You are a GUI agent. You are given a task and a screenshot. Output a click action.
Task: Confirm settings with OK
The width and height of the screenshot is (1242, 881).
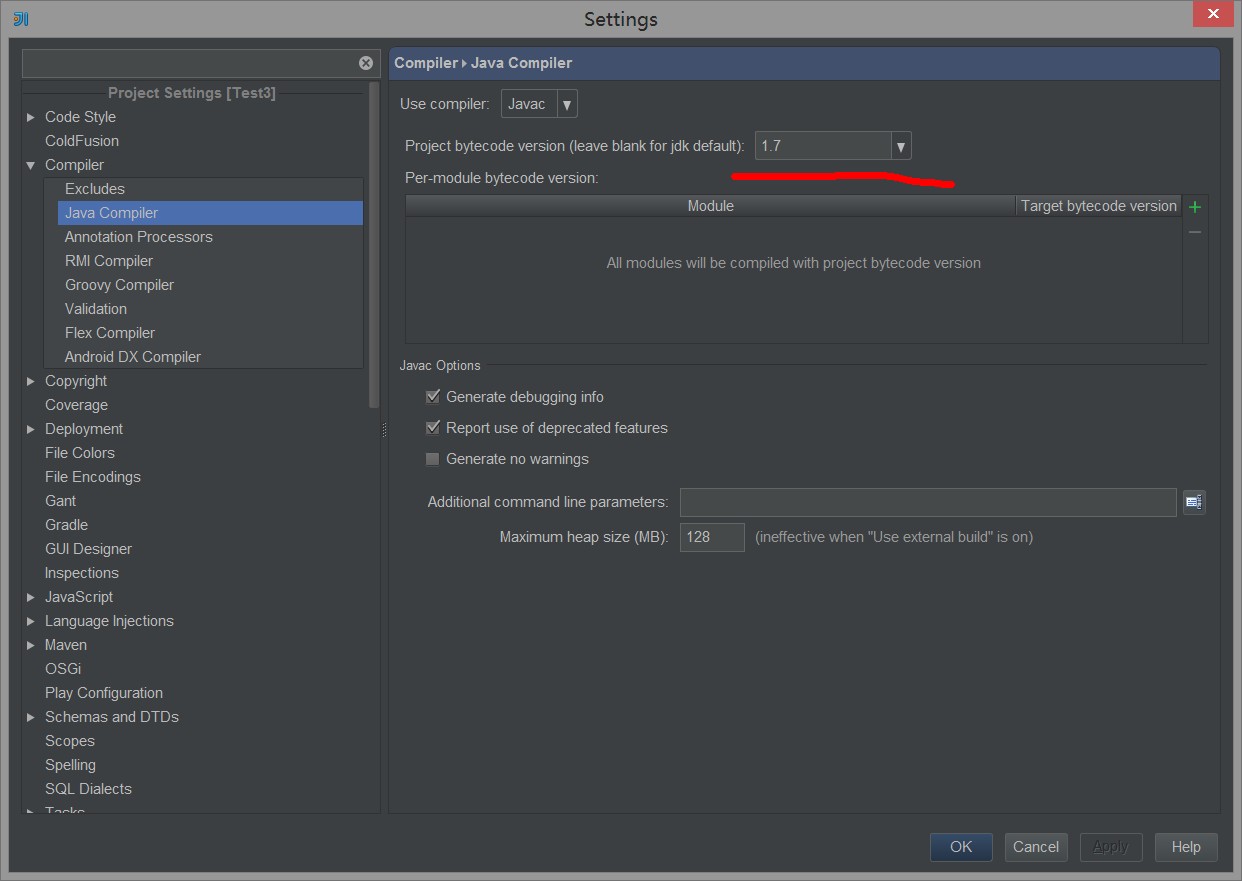960,847
